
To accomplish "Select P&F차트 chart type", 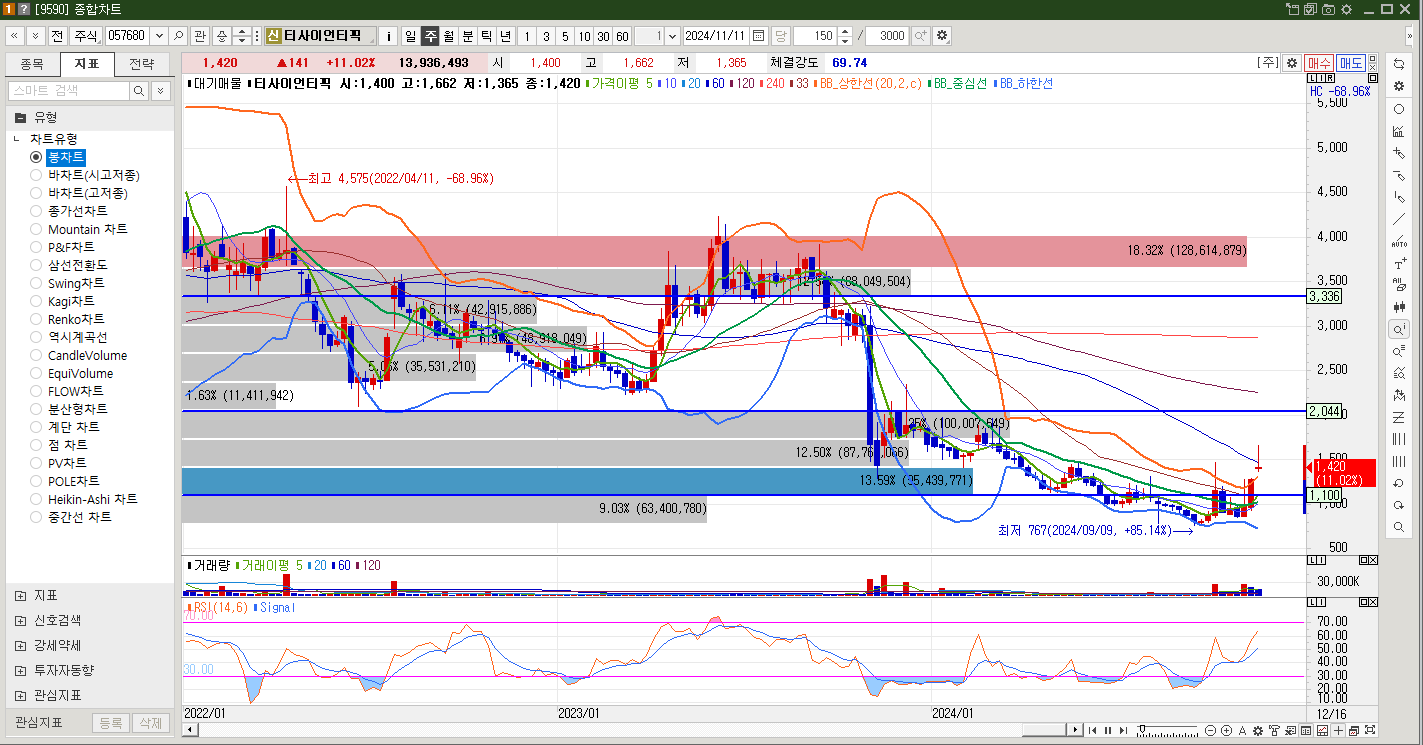I will coord(71,247).
